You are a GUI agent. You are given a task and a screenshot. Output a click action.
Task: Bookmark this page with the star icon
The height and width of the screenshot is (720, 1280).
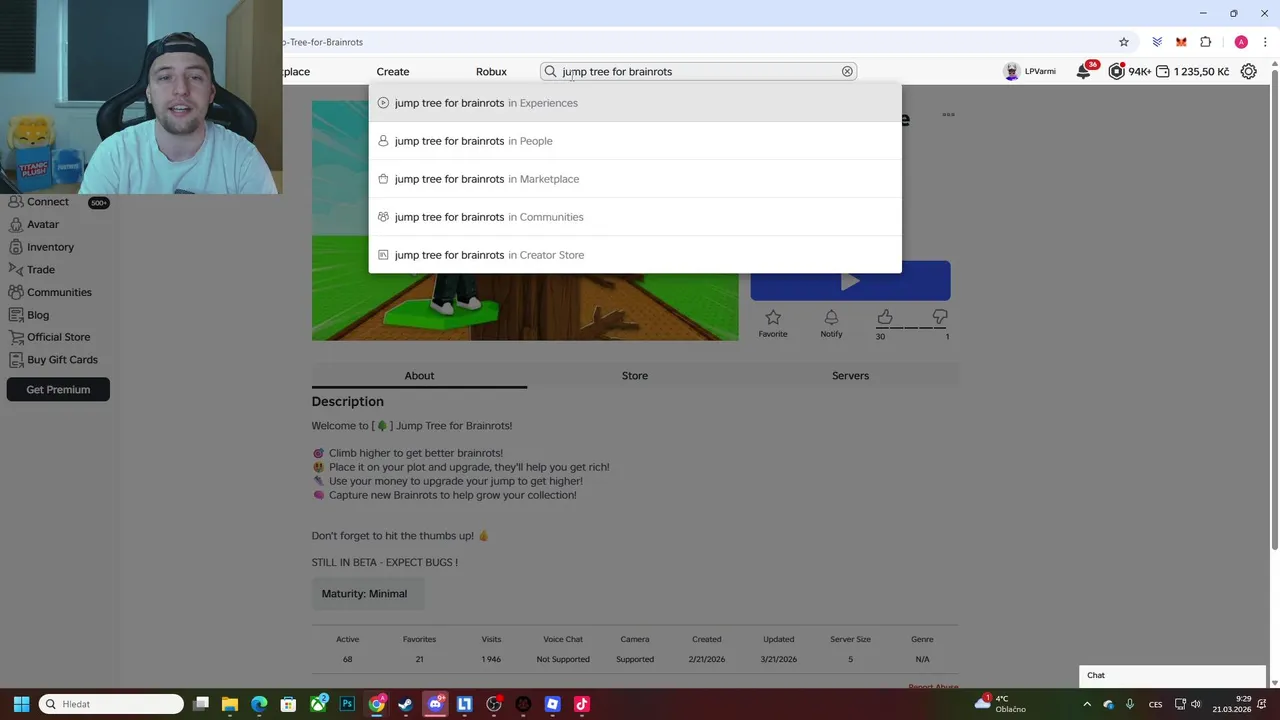[x=1124, y=42]
